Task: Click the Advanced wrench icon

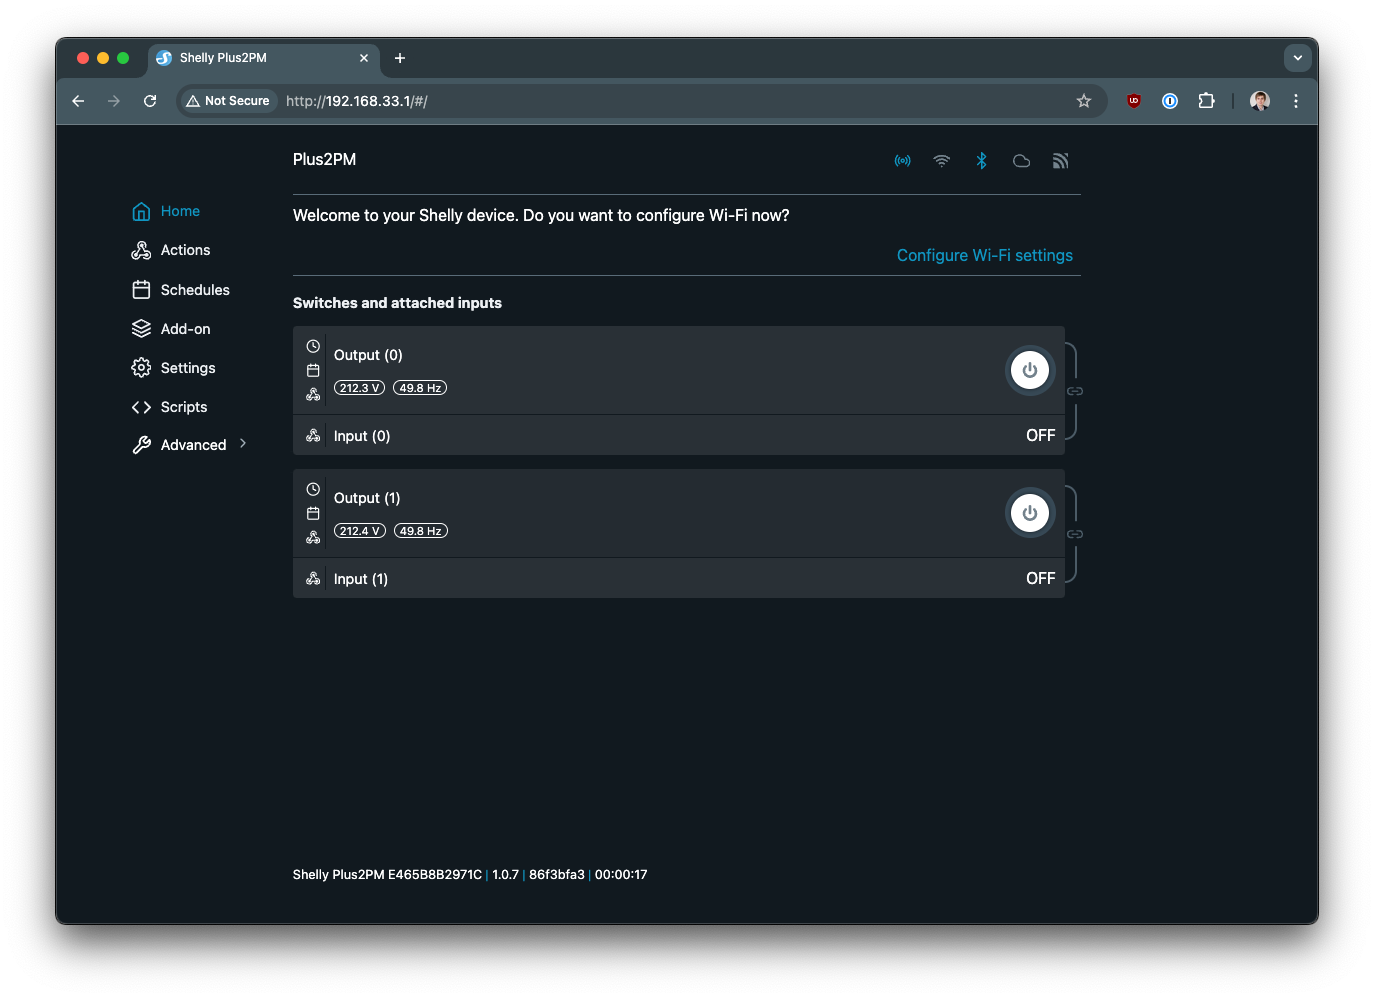Action: point(141,445)
